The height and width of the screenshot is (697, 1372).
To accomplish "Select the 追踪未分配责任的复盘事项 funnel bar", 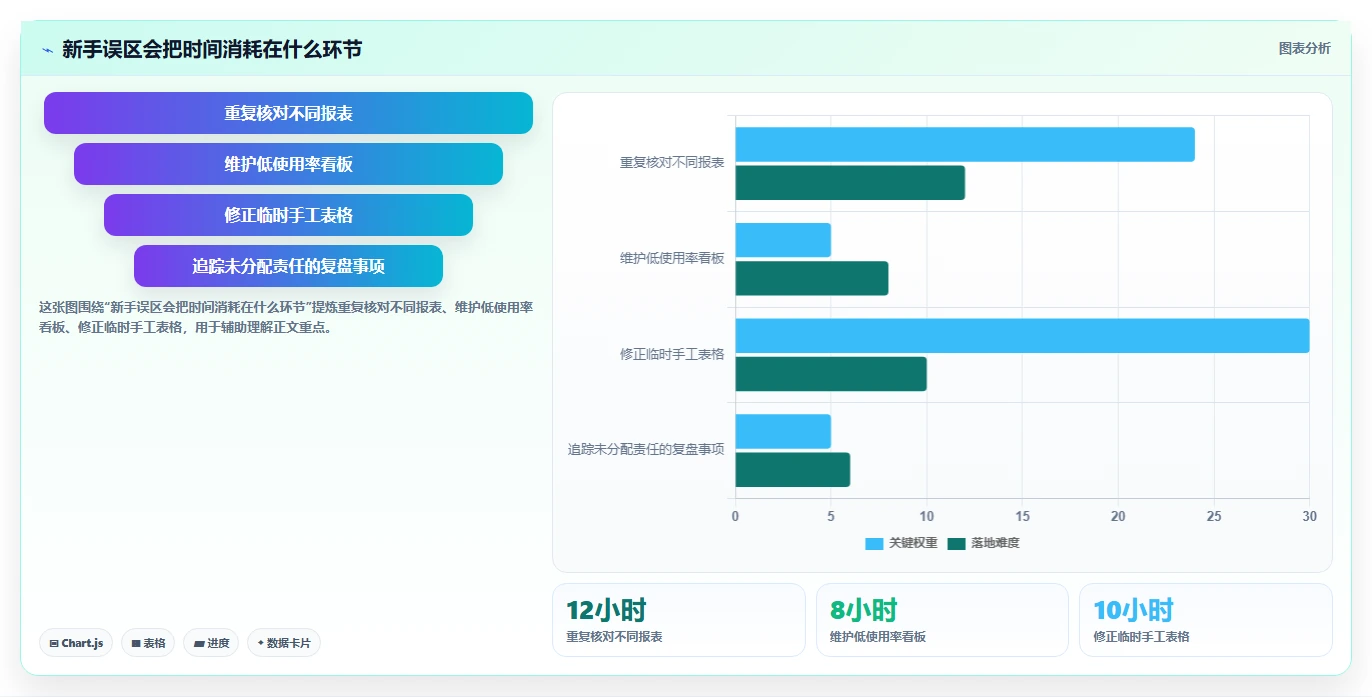I will tap(288, 266).
